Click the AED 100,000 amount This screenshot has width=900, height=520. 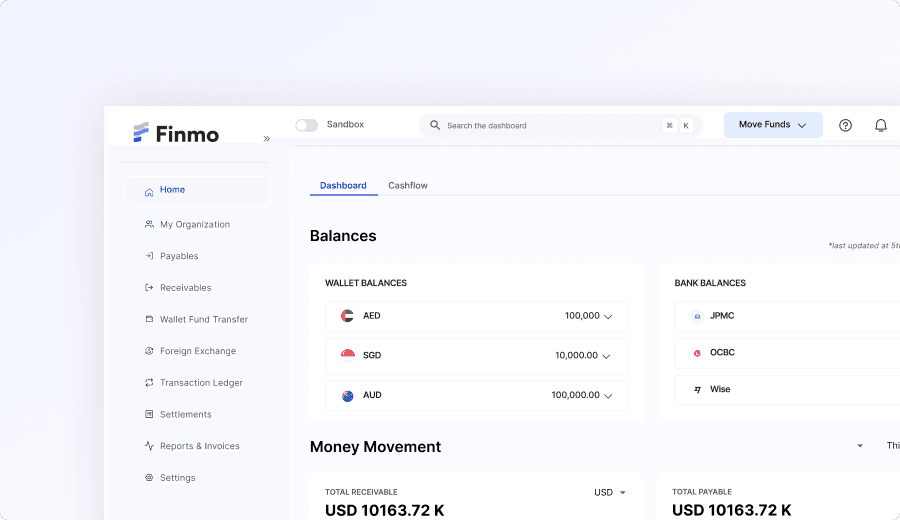pyautogui.click(x=582, y=316)
